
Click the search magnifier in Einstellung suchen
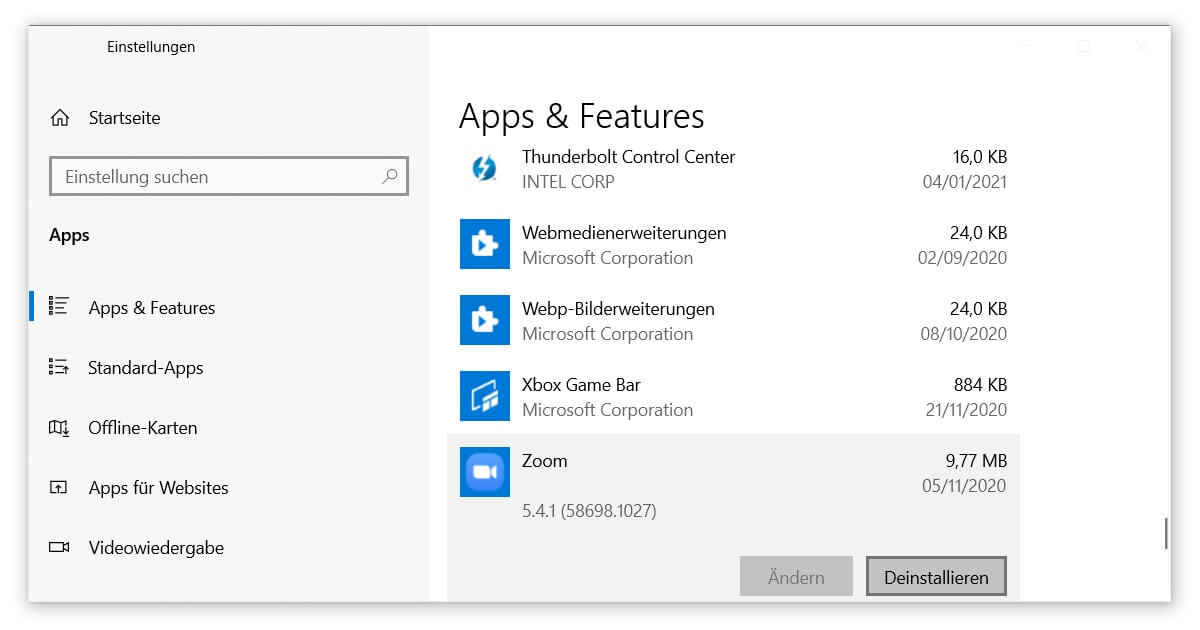click(x=390, y=176)
